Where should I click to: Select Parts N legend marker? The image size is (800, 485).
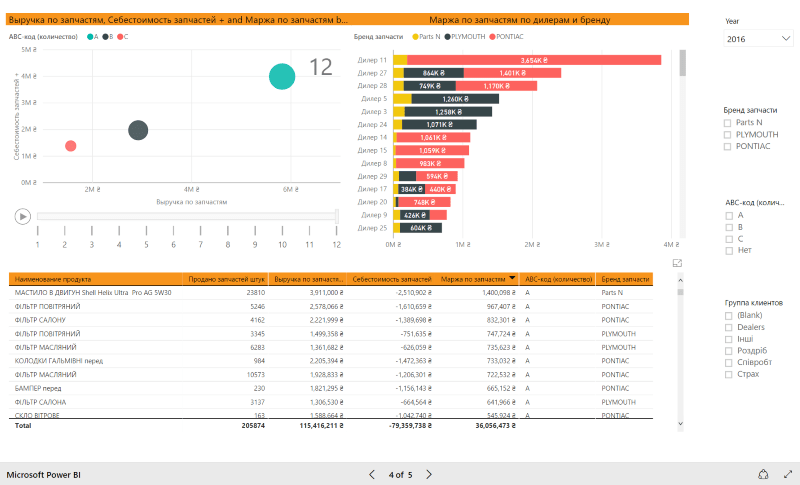[x=415, y=37]
